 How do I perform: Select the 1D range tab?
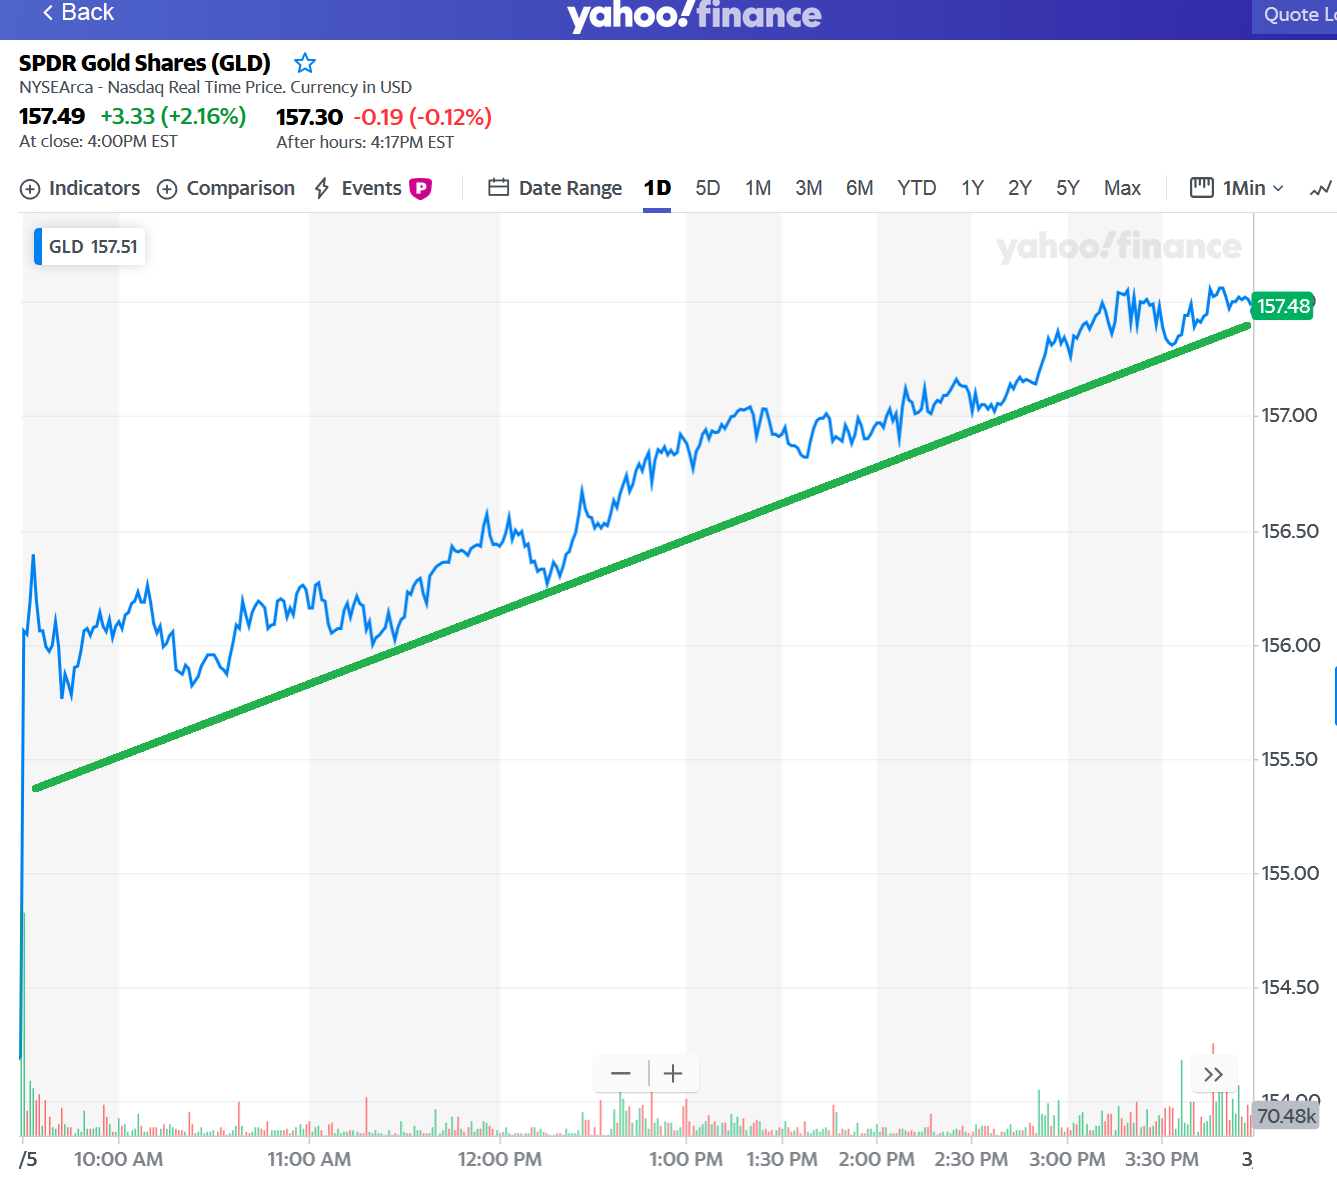click(x=657, y=188)
